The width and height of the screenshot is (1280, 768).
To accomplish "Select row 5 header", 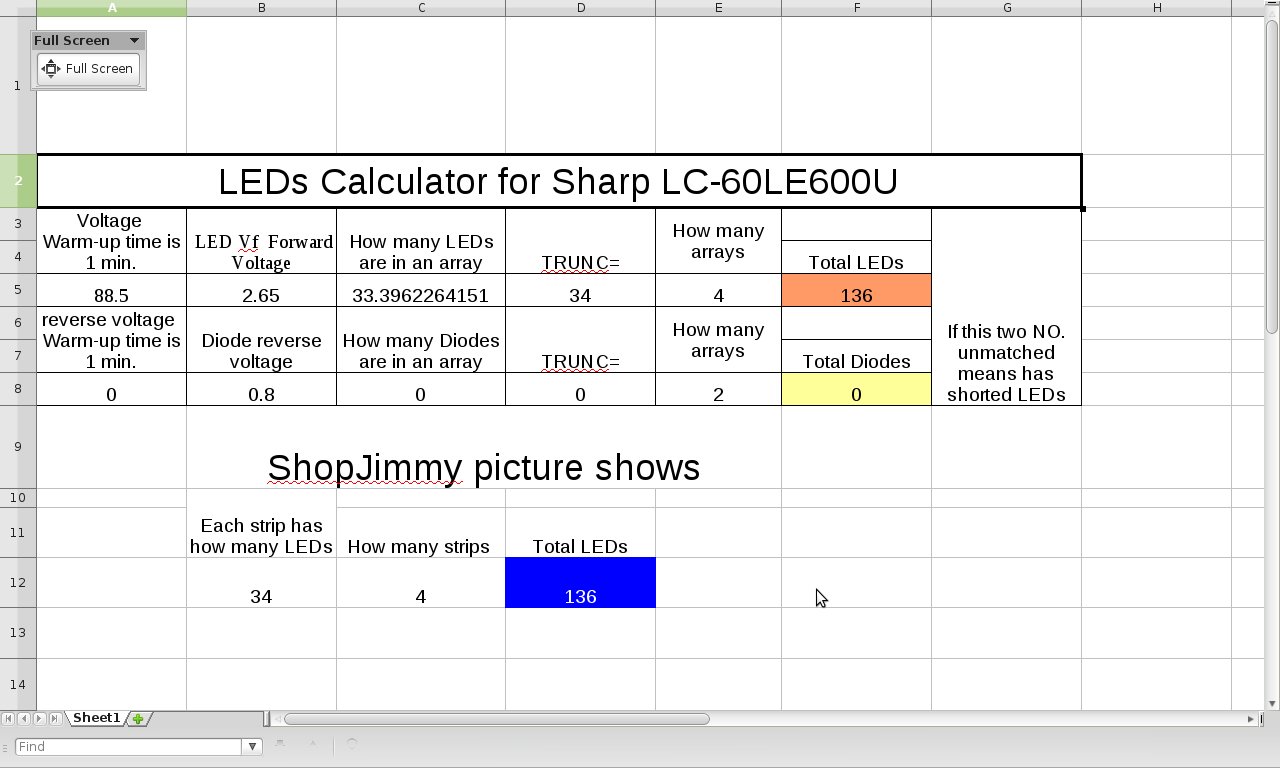I will tap(18, 290).
